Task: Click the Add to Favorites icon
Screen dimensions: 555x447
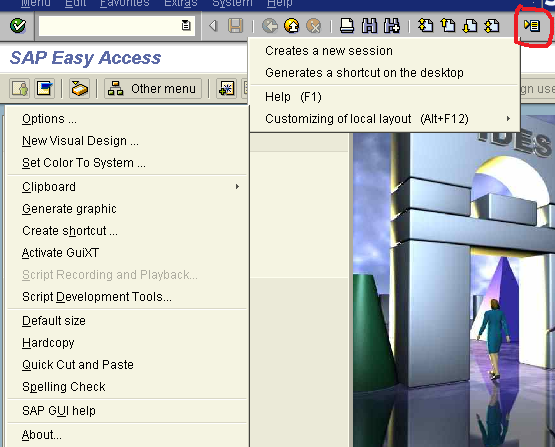Action: click(227, 88)
